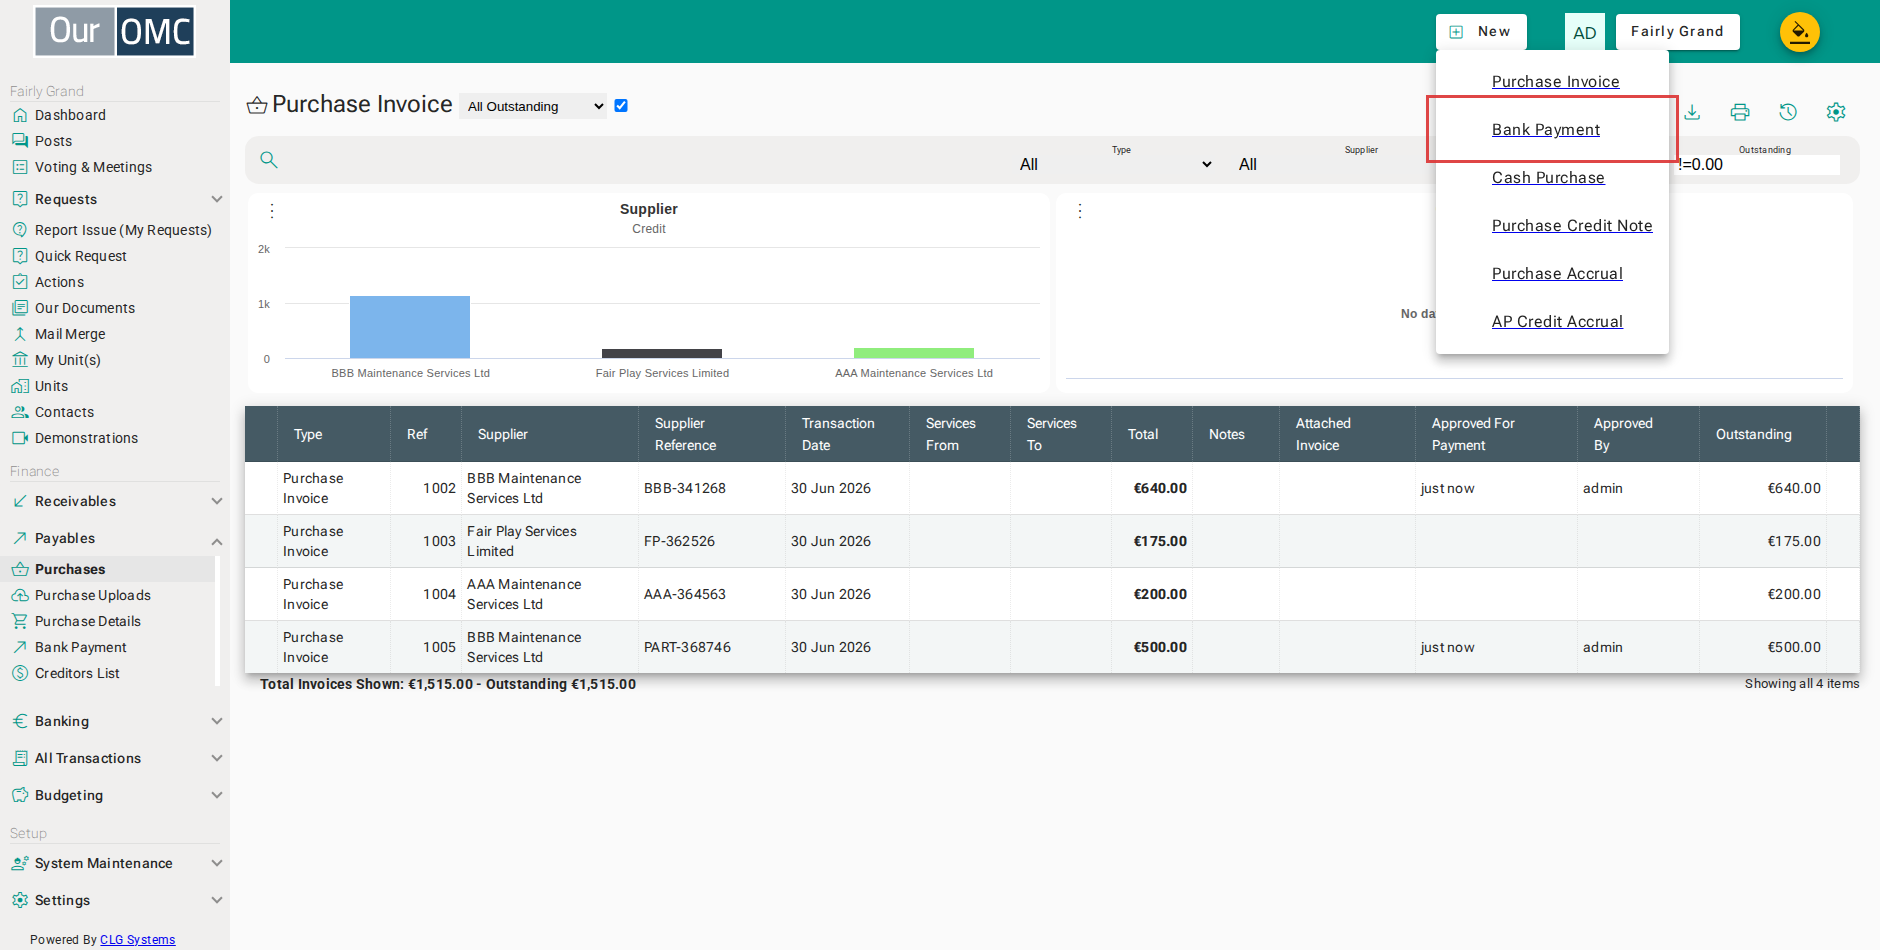Sort by the Total column header

[1143, 434]
